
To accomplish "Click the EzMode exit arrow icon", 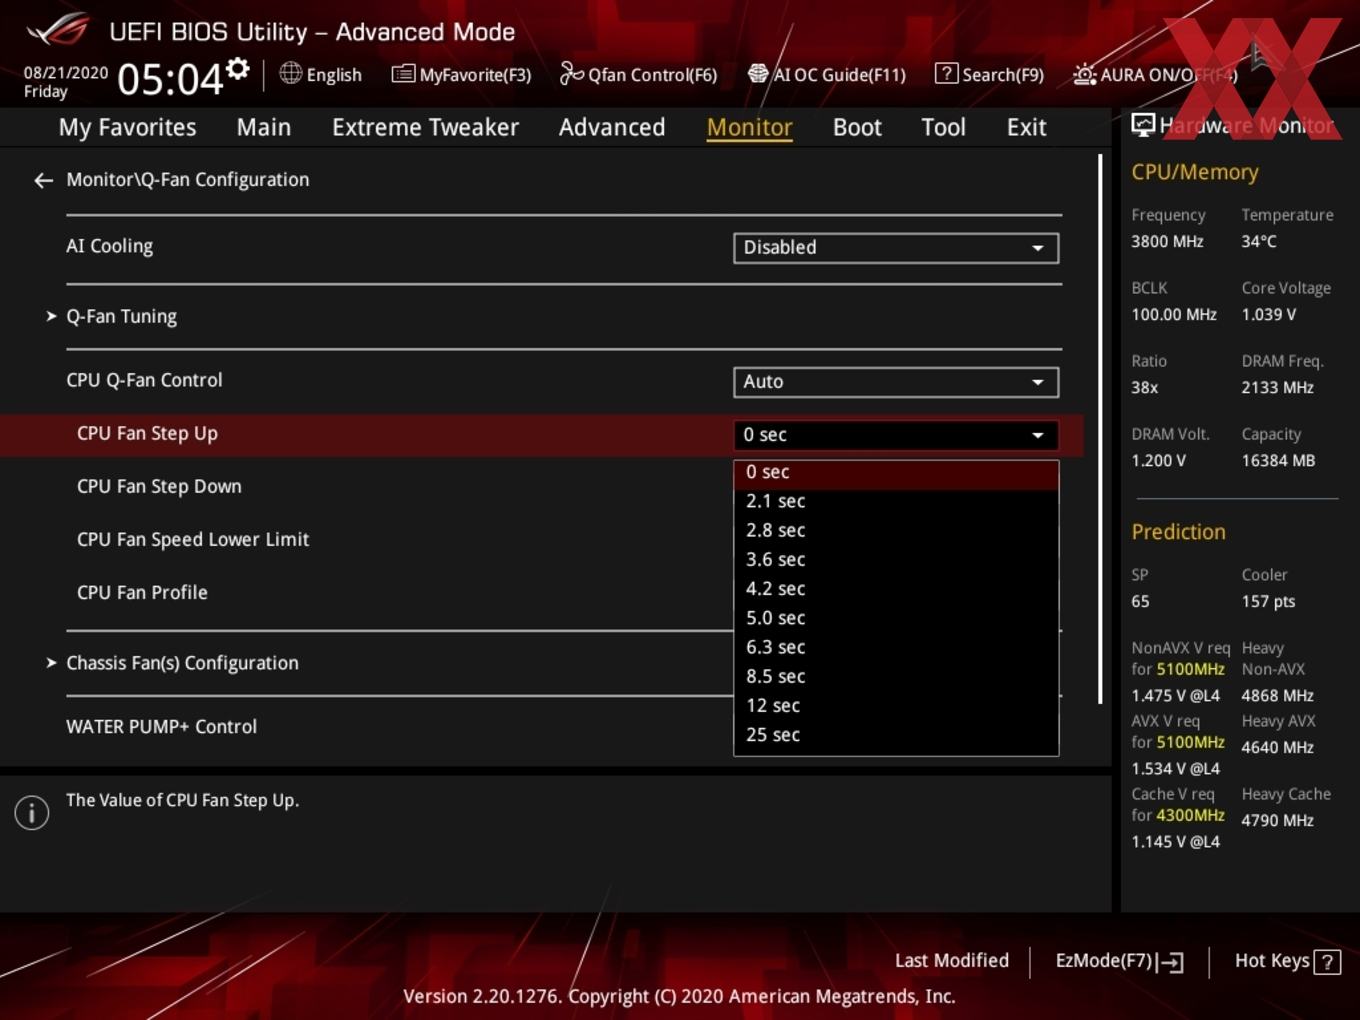I will coord(1172,962).
